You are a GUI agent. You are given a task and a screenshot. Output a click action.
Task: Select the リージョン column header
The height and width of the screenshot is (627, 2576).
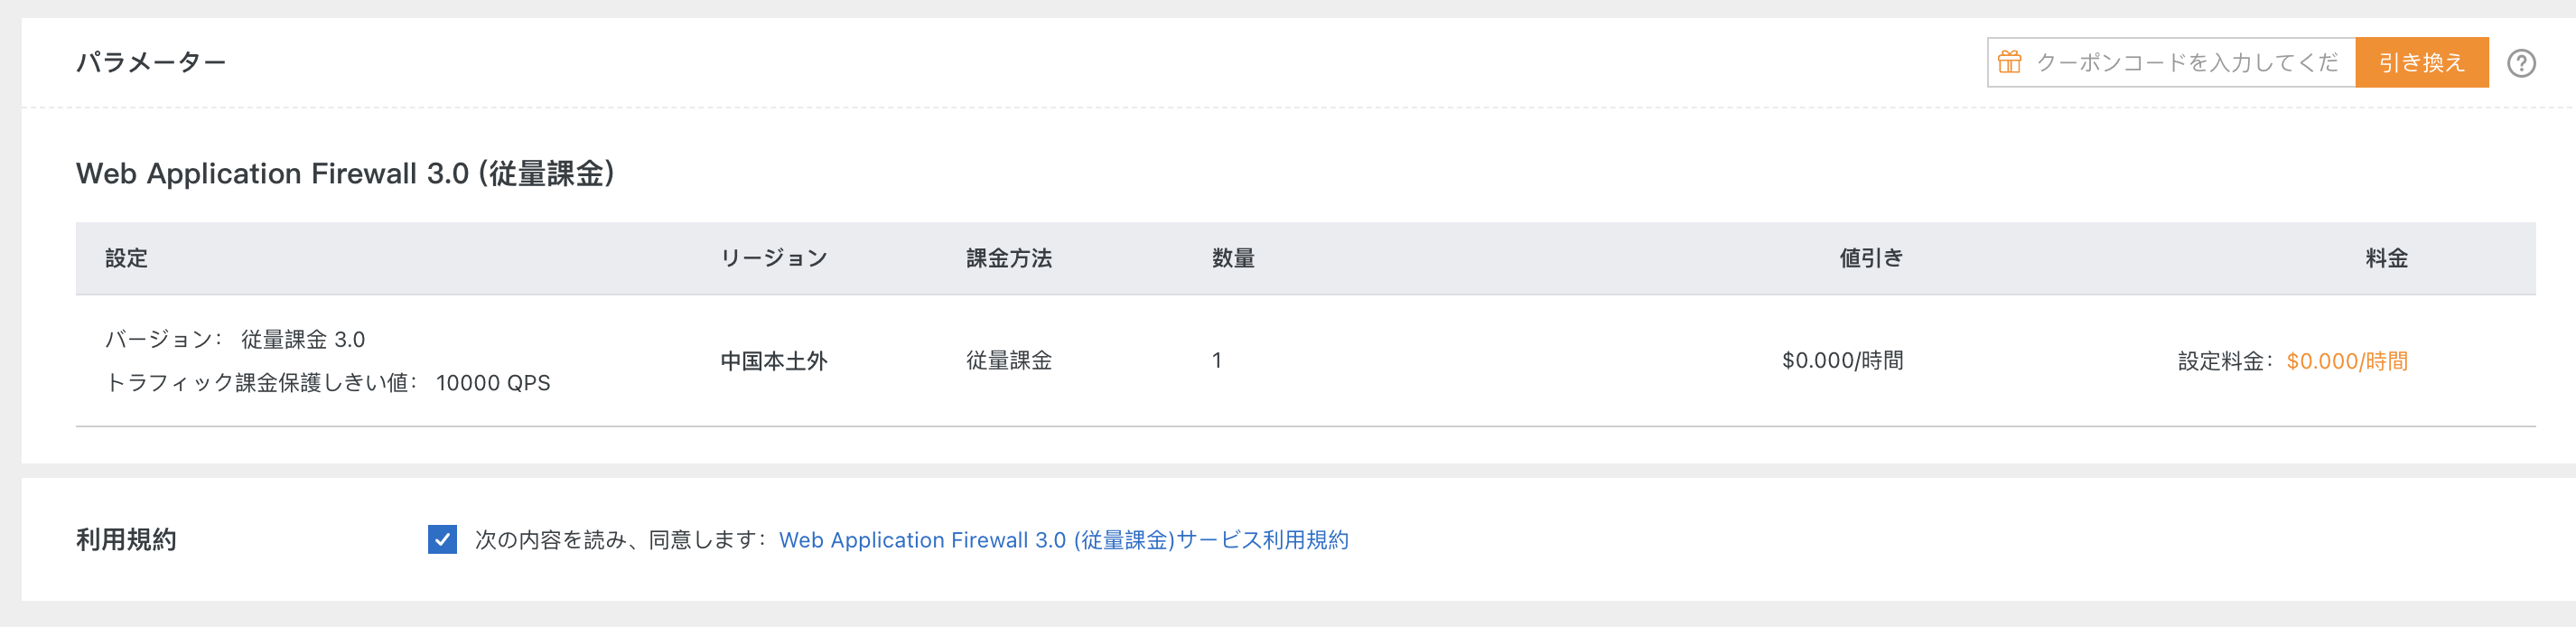[775, 258]
